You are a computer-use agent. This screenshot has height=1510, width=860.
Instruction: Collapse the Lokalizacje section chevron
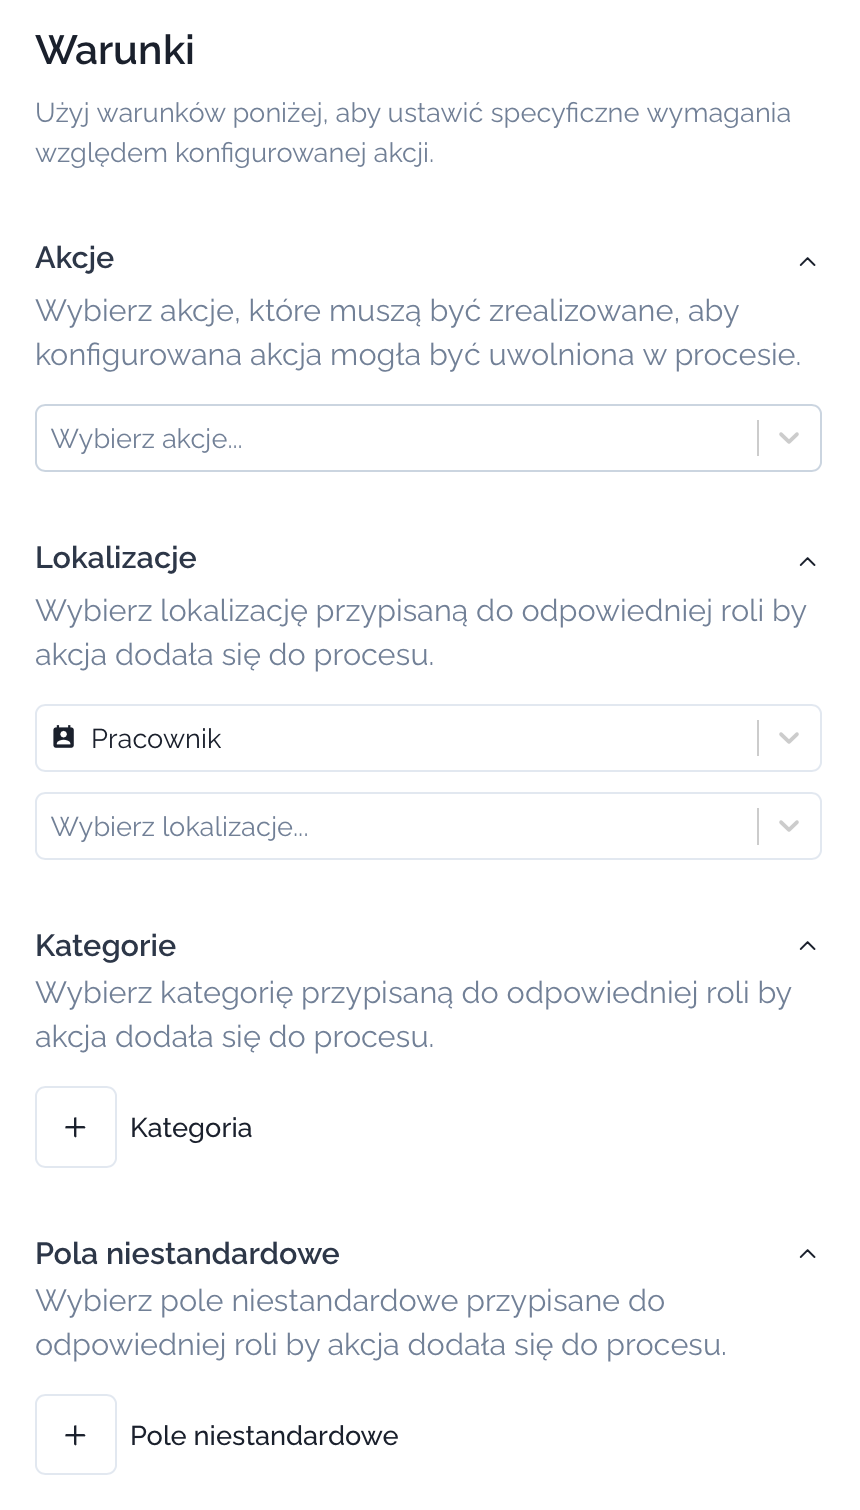click(808, 562)
